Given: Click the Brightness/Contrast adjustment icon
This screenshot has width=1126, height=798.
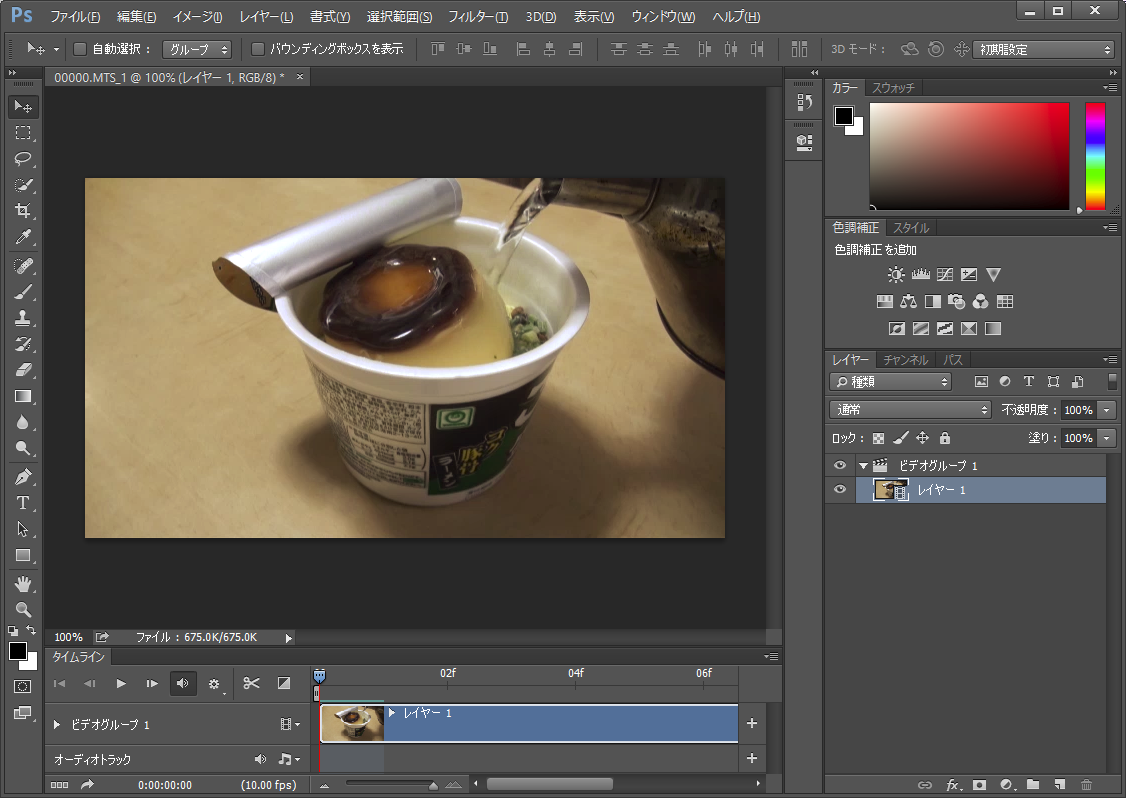Looking at the screenshot, I should [896, 275].
